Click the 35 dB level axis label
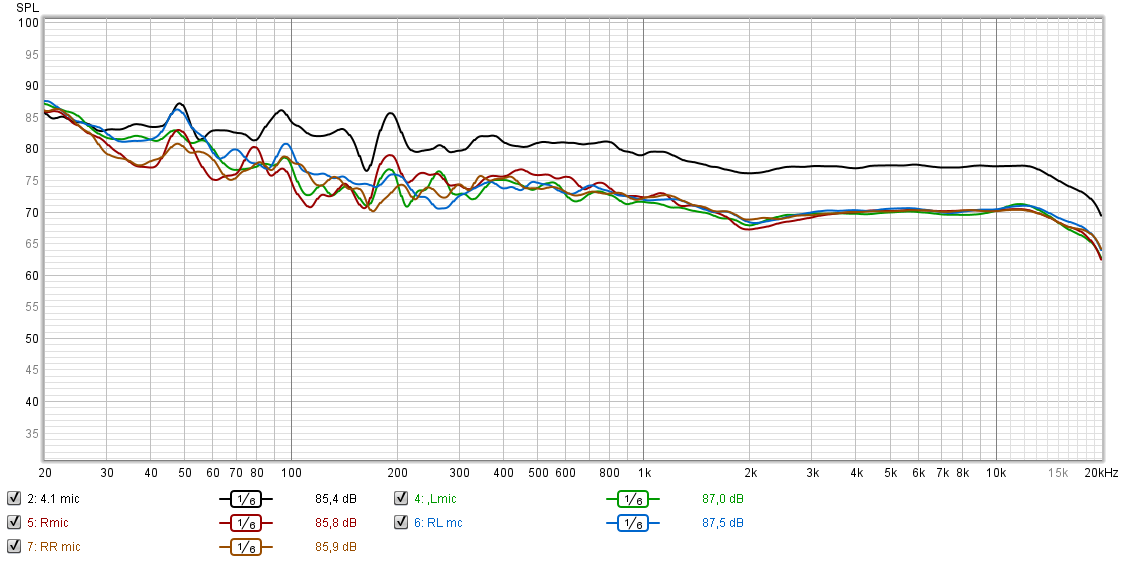This screenshot has height=561, width=1124. tap(31, 434)
